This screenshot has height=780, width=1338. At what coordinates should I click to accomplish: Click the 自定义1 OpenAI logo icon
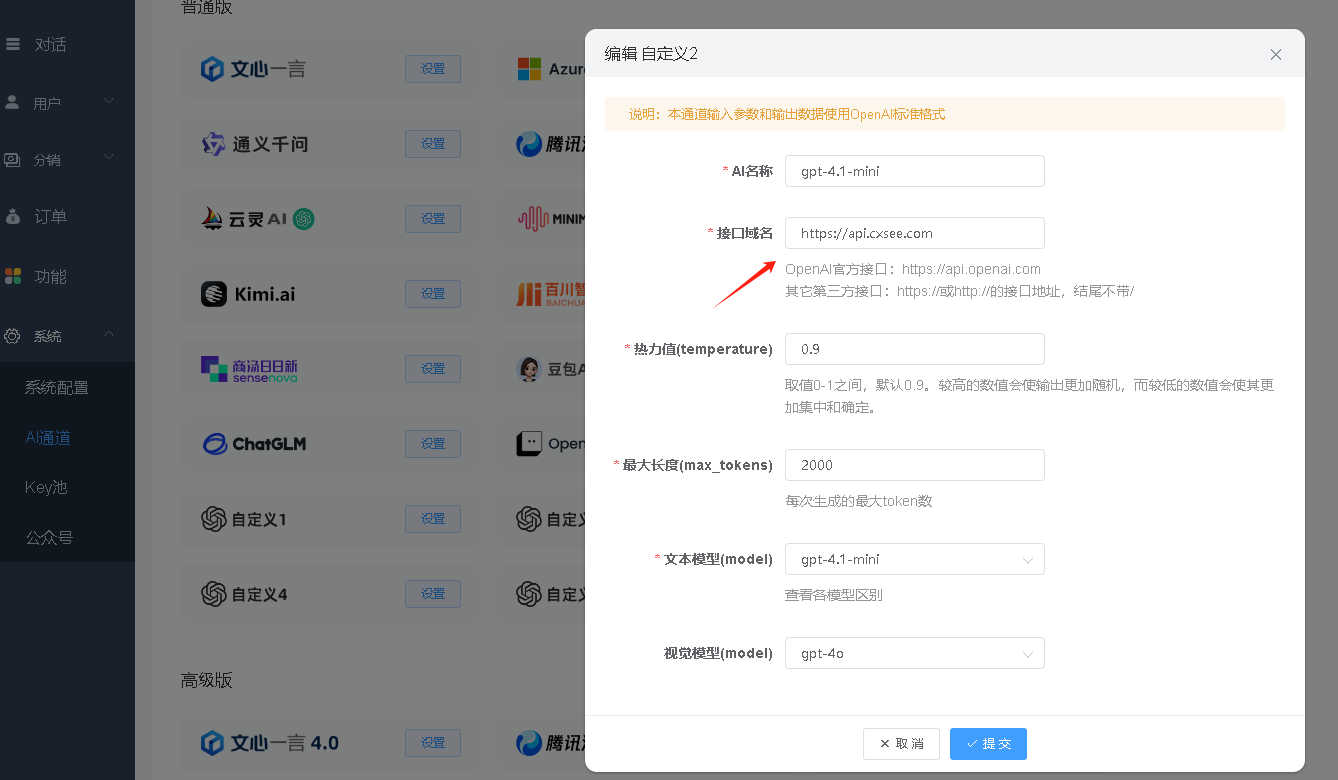point(213,519)
